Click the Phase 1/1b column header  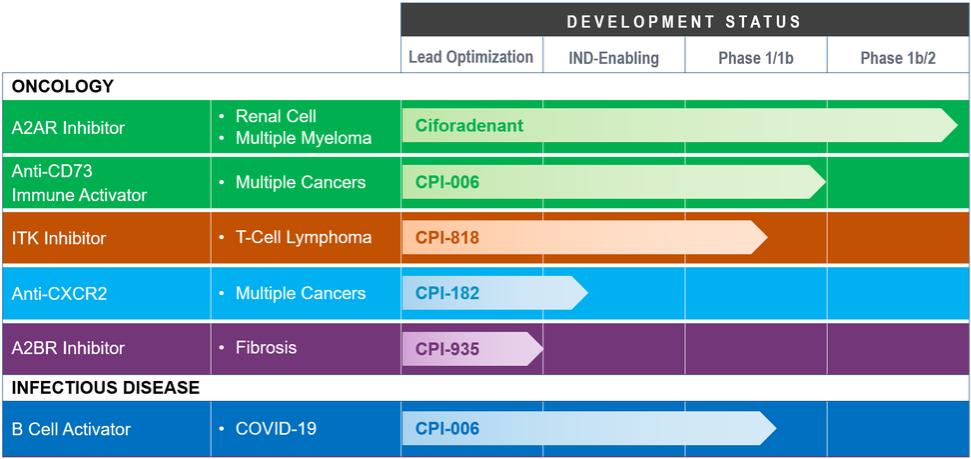(x=755, y=58)
